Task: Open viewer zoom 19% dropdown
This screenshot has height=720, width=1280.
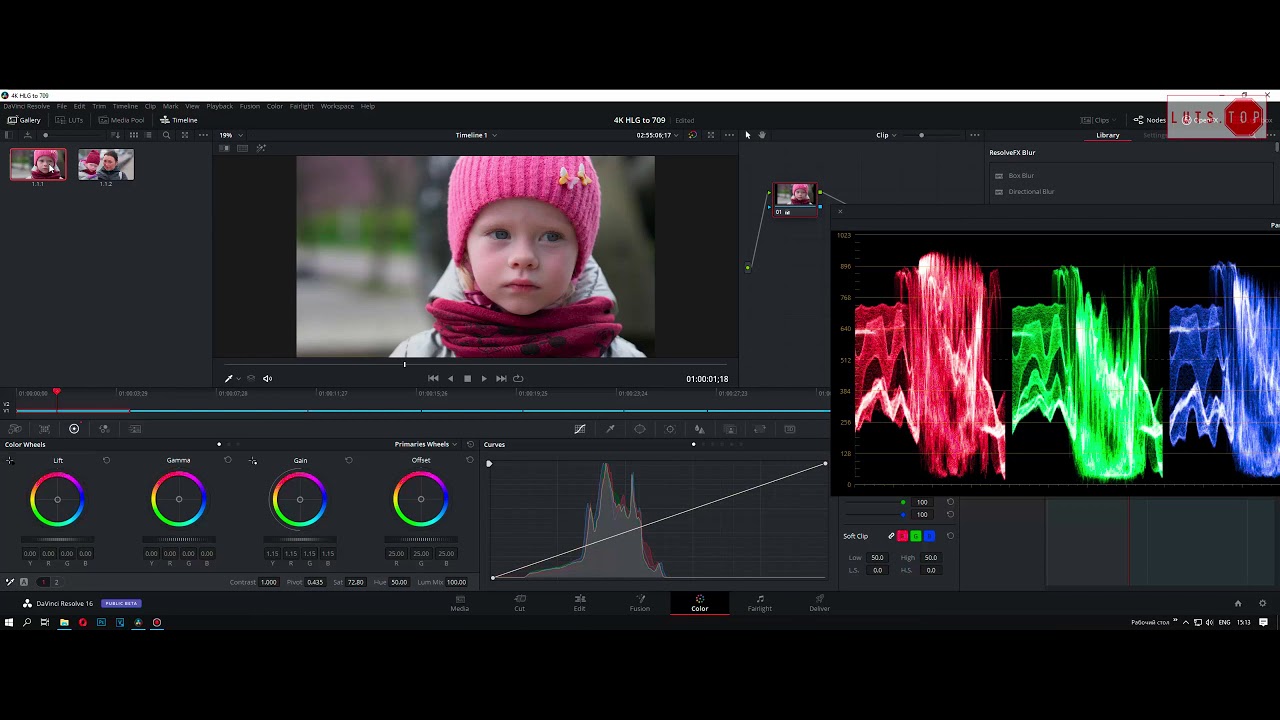Action: point(229,135)
